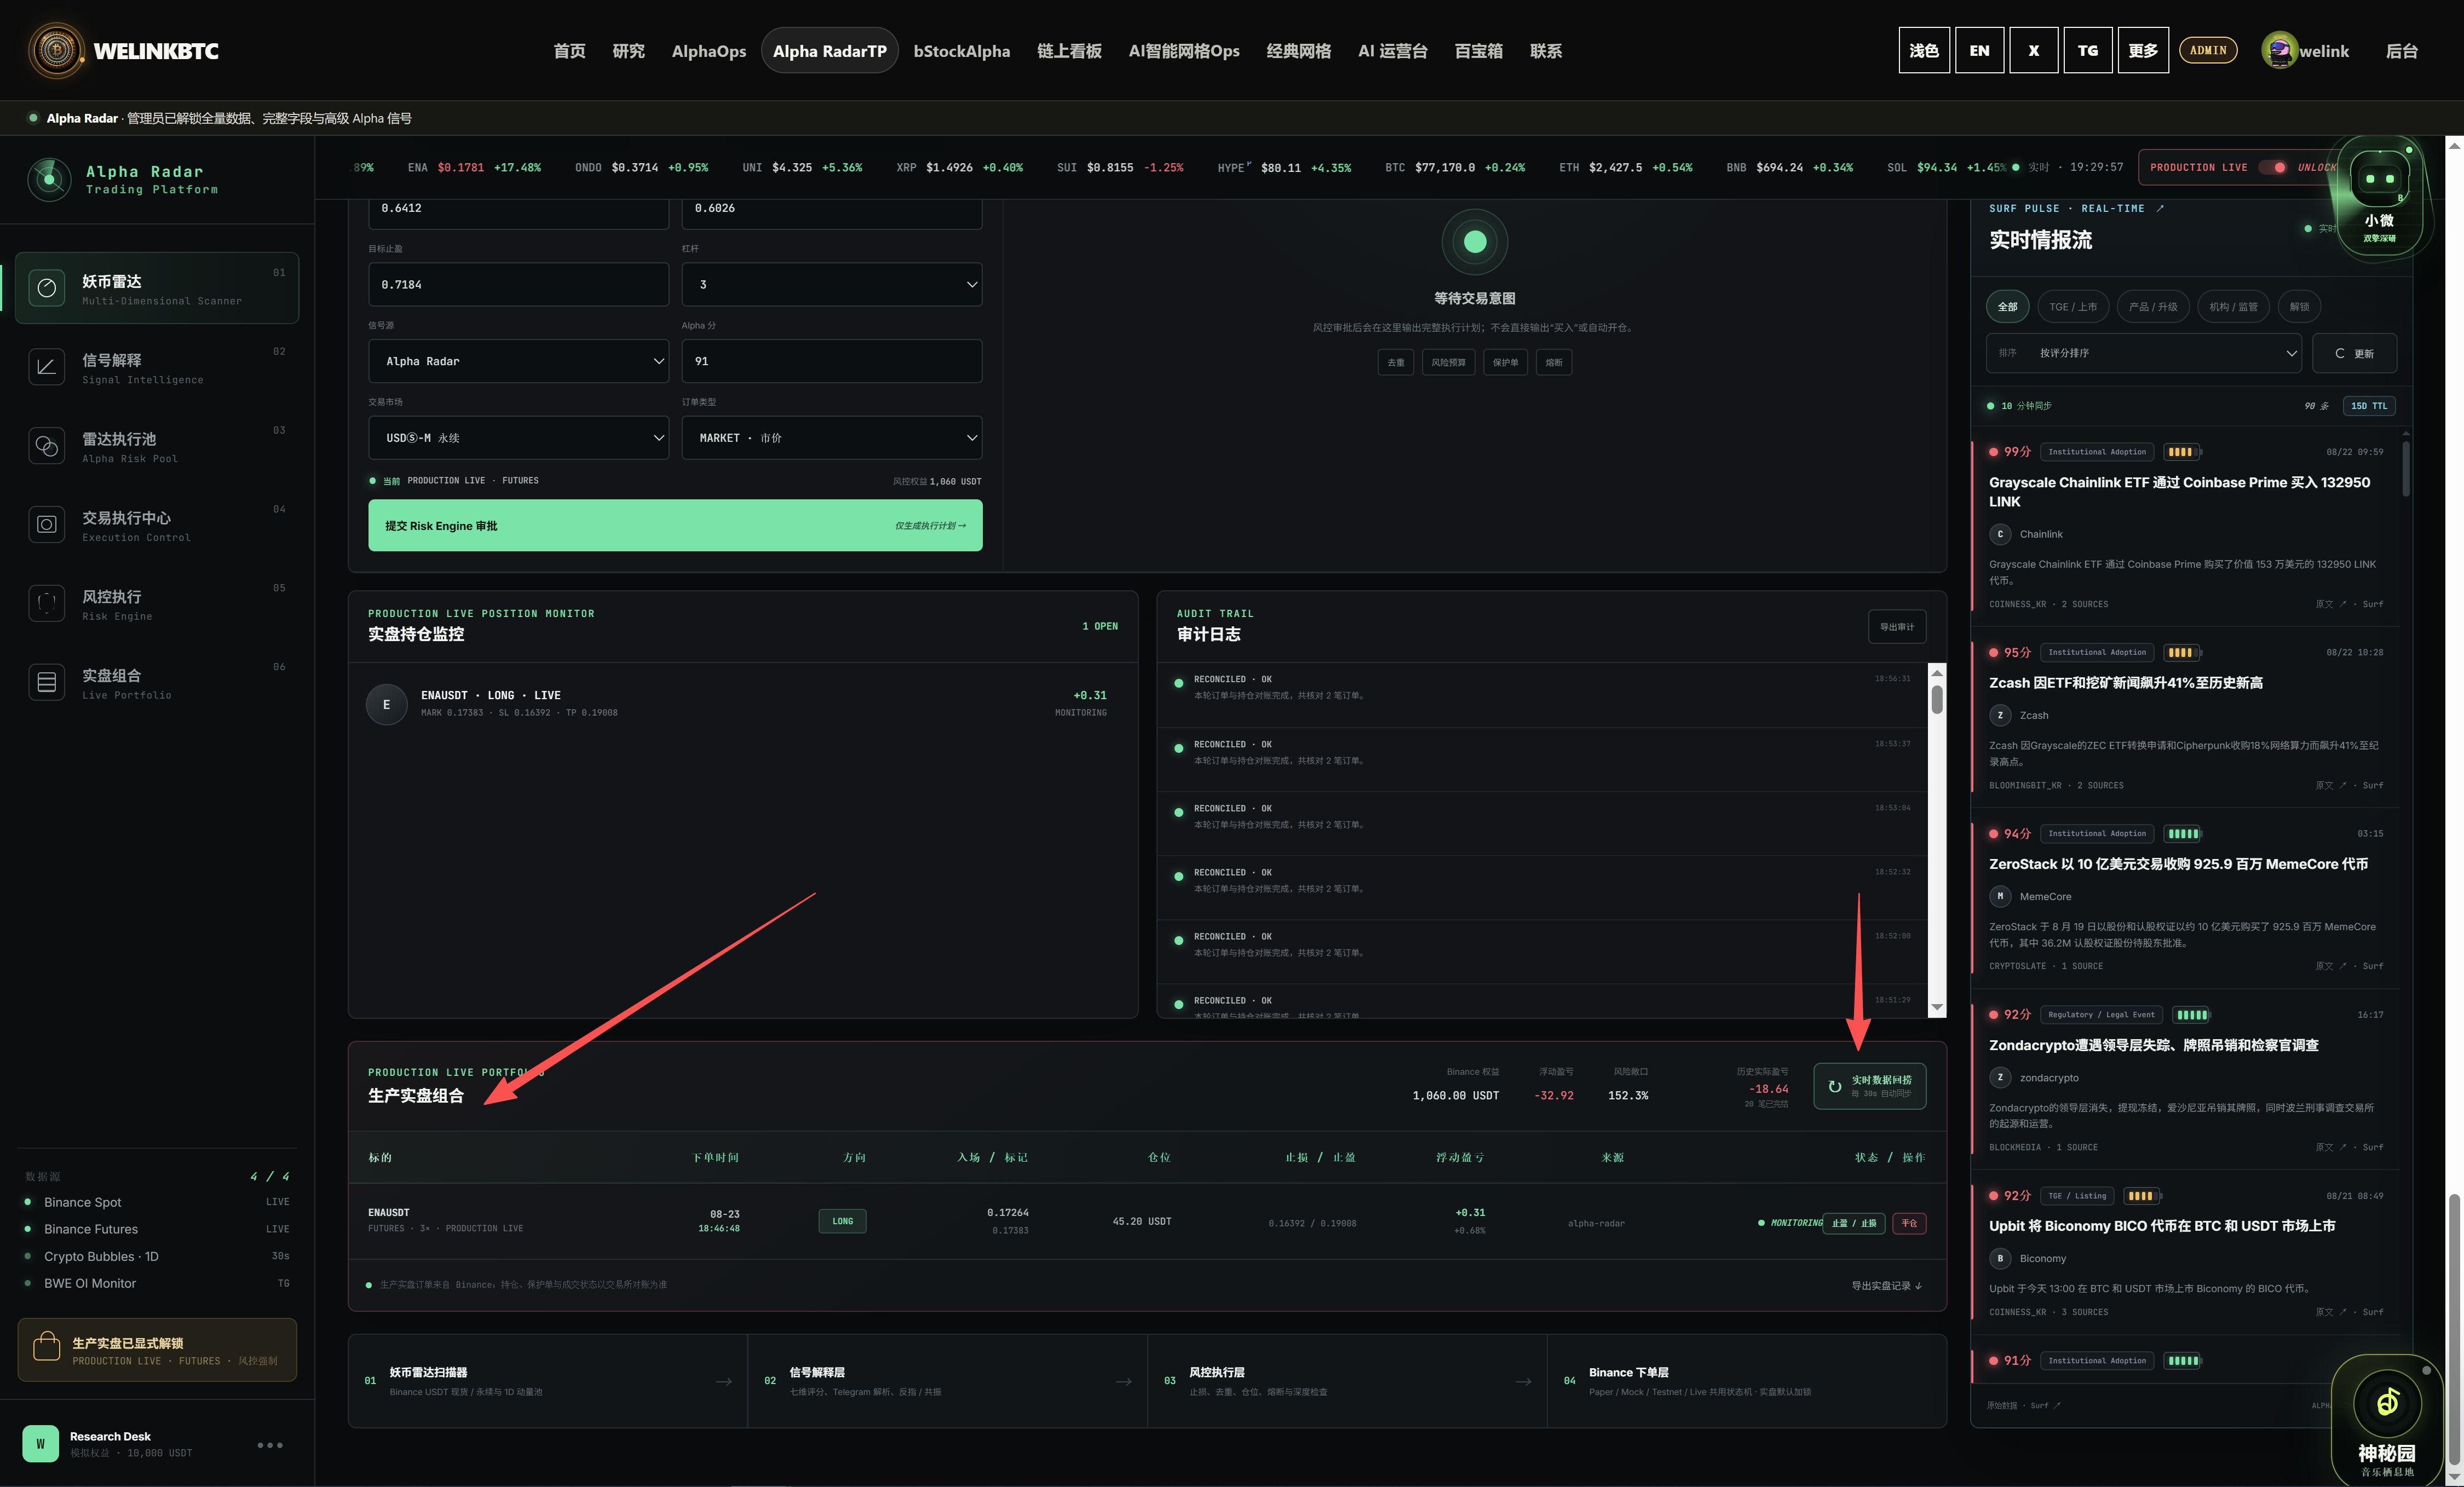Image resolution: width=2464 pixels, height=1487 pixels.
Task: Switch language with the EN button
Action: [x=1979, y=50]
